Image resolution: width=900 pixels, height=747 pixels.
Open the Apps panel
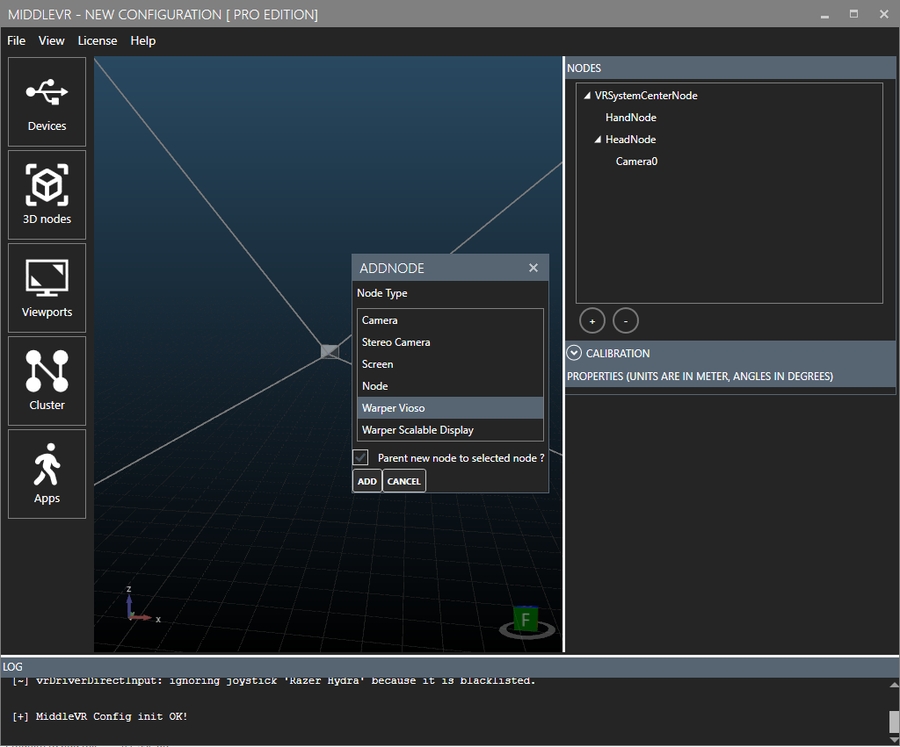(47, 474)
